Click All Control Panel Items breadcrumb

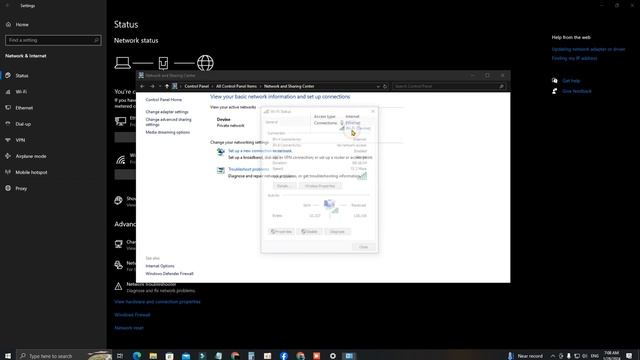pos(236,86)
